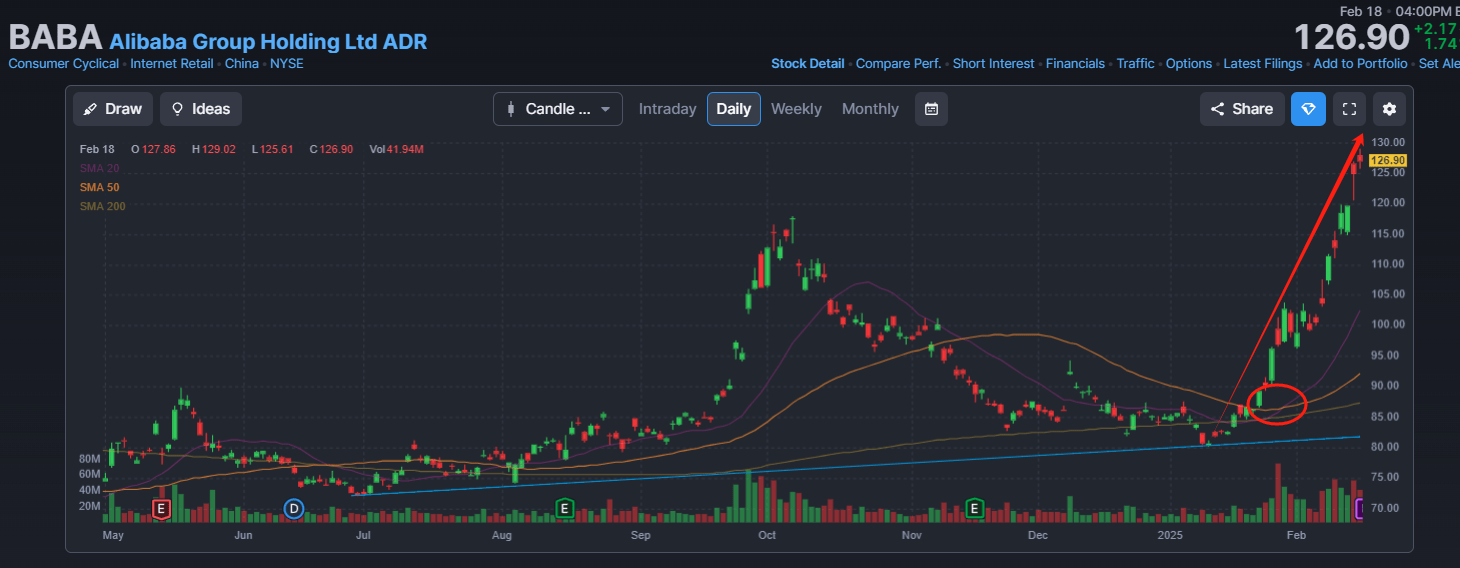This screenshot has height=568, width=1460.
Task: Click the red E earnings marker near May
Action: tap(161, 509)
